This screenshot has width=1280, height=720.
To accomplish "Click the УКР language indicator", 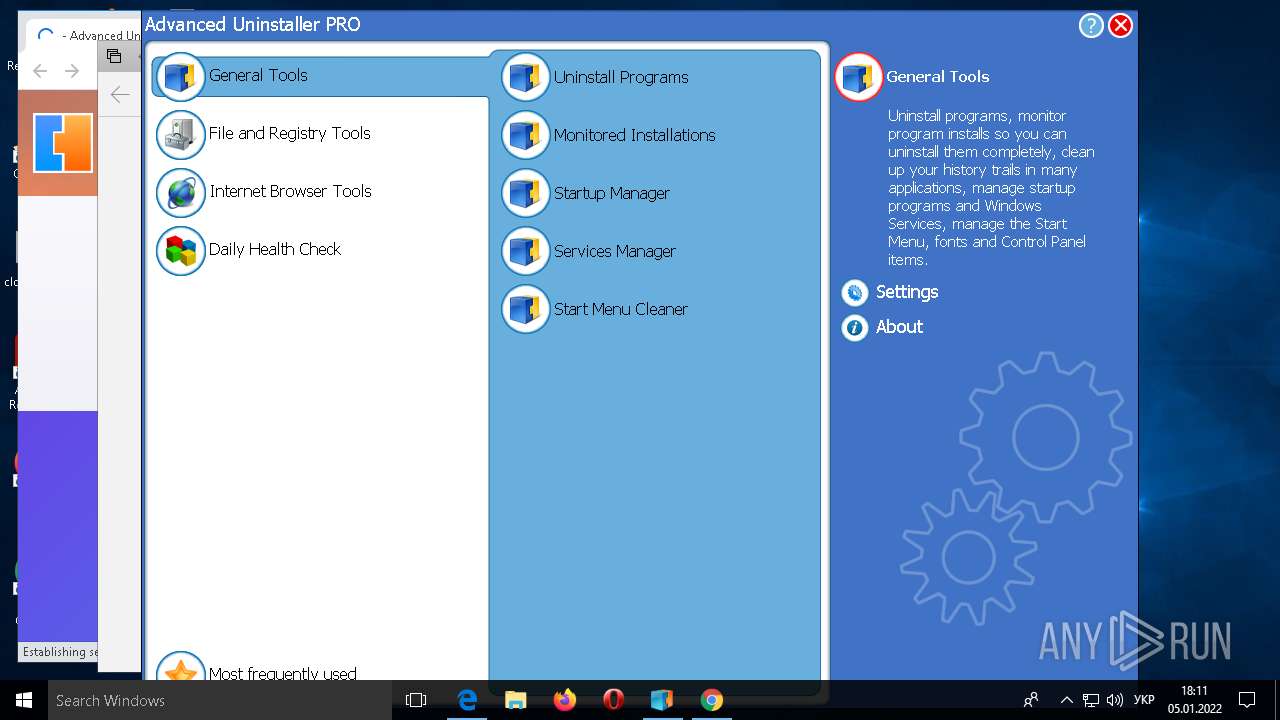I will pos(1145,700).
